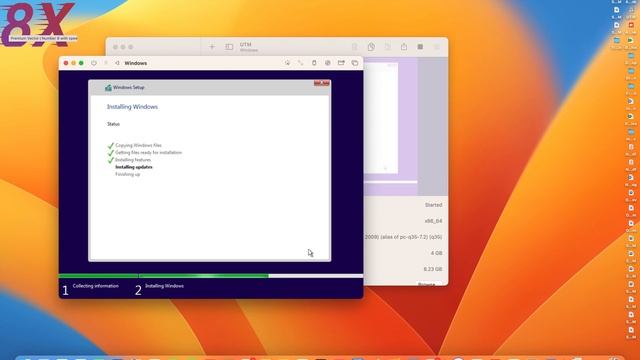Click the bold "Installing updates" status line
Viewport: 640px width, 360px height.
click(134, 167)
